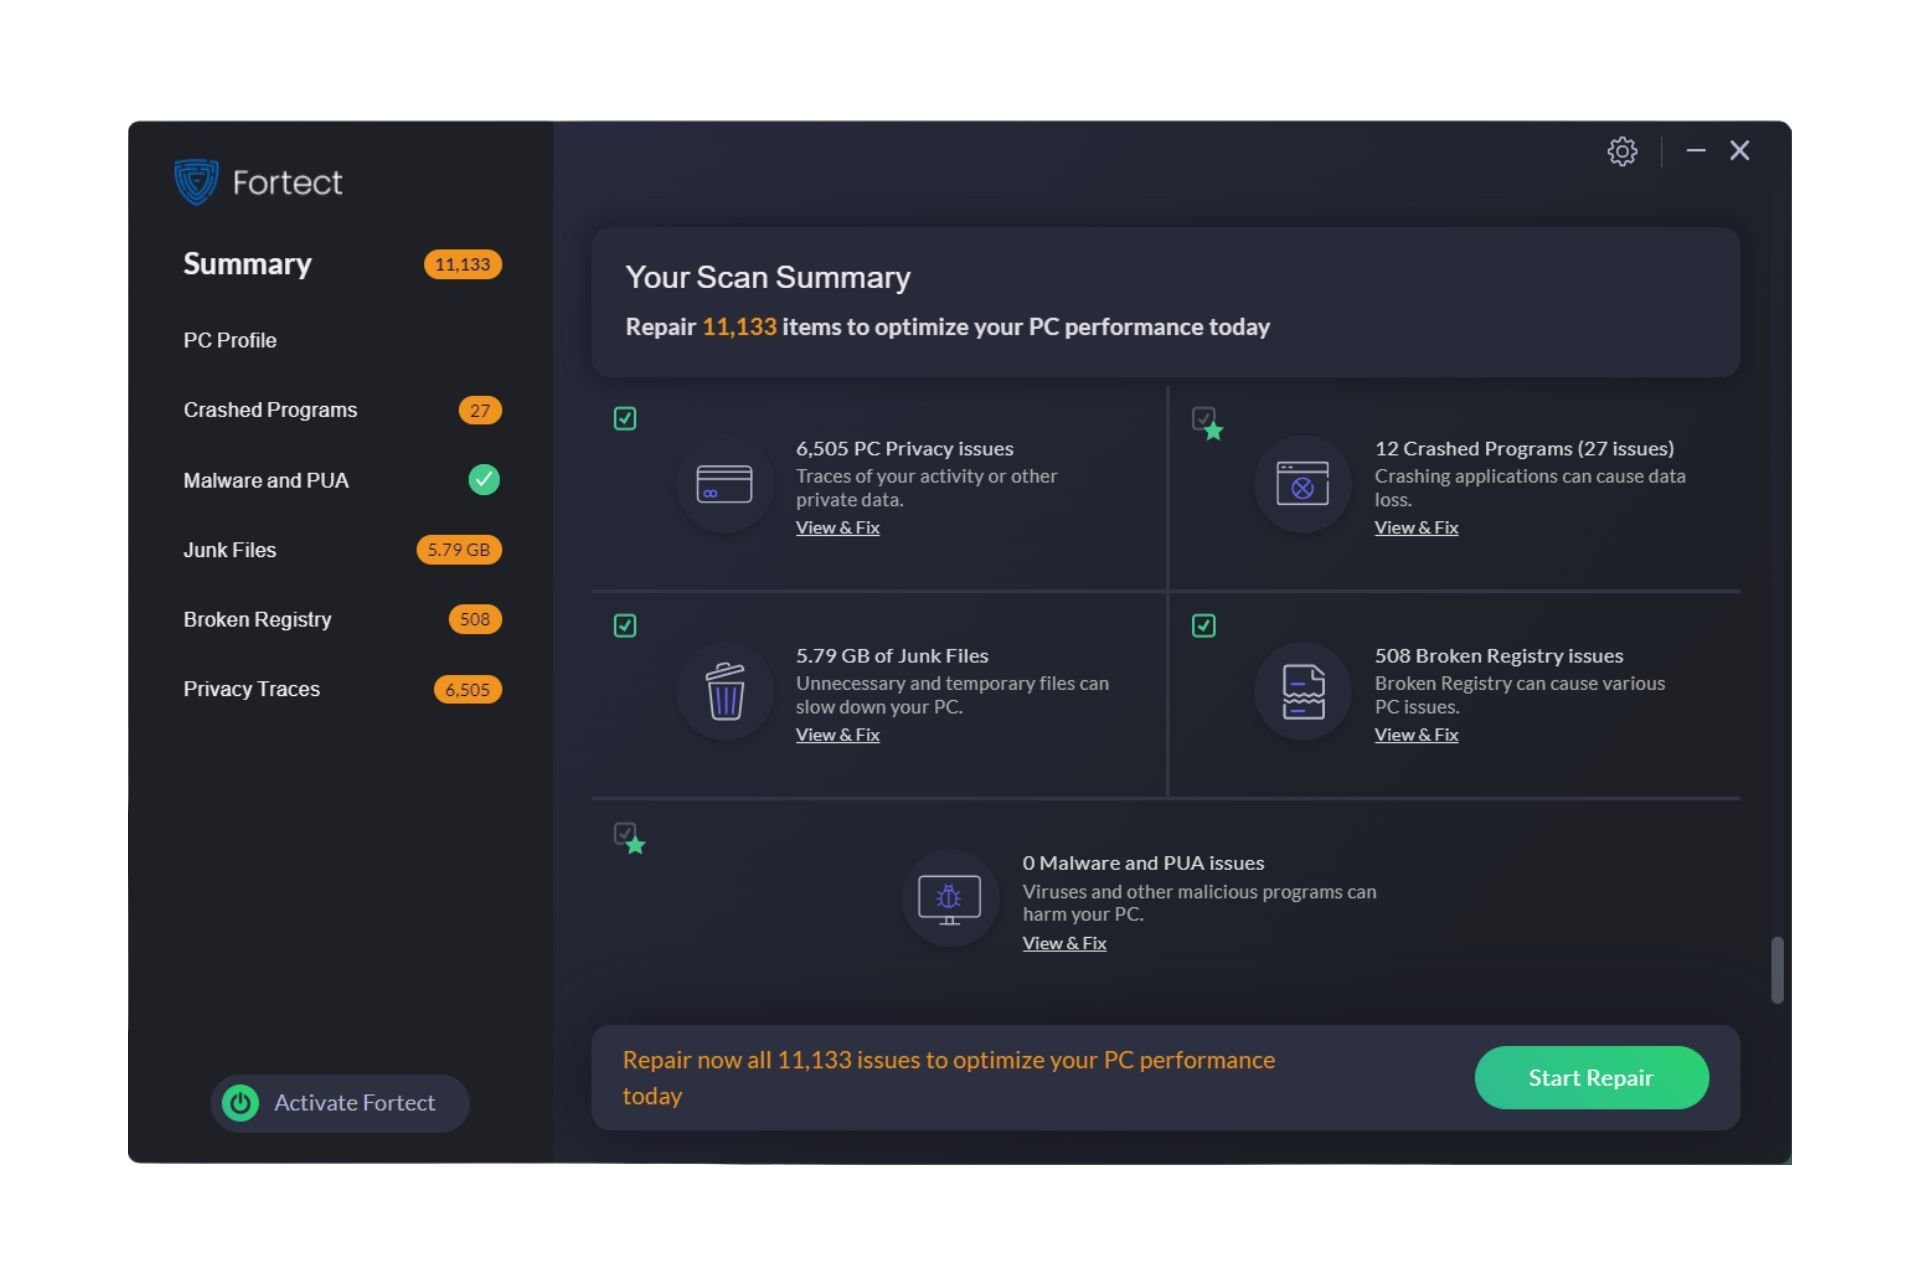Click Start Repair button

[1591, 1077]
